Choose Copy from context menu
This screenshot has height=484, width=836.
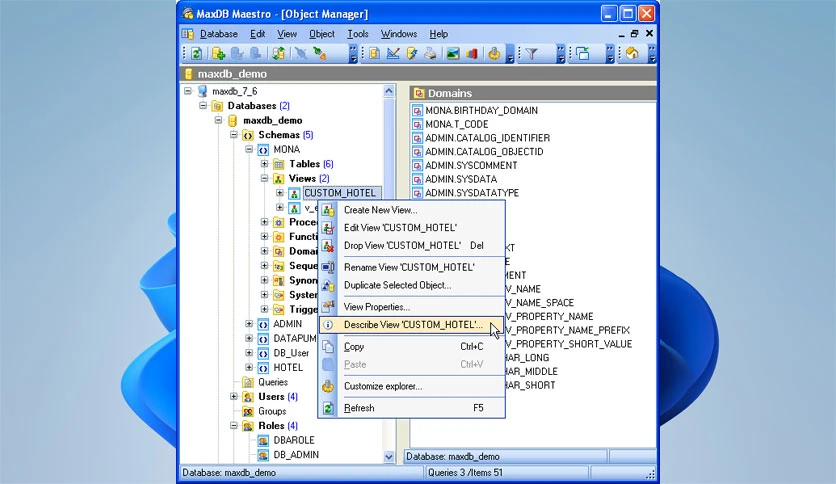[x=412, y=346]
